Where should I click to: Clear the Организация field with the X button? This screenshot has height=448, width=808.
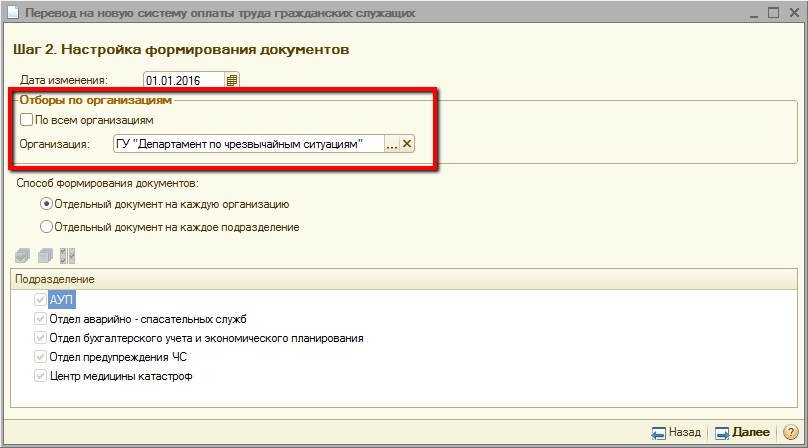(407, 144)
